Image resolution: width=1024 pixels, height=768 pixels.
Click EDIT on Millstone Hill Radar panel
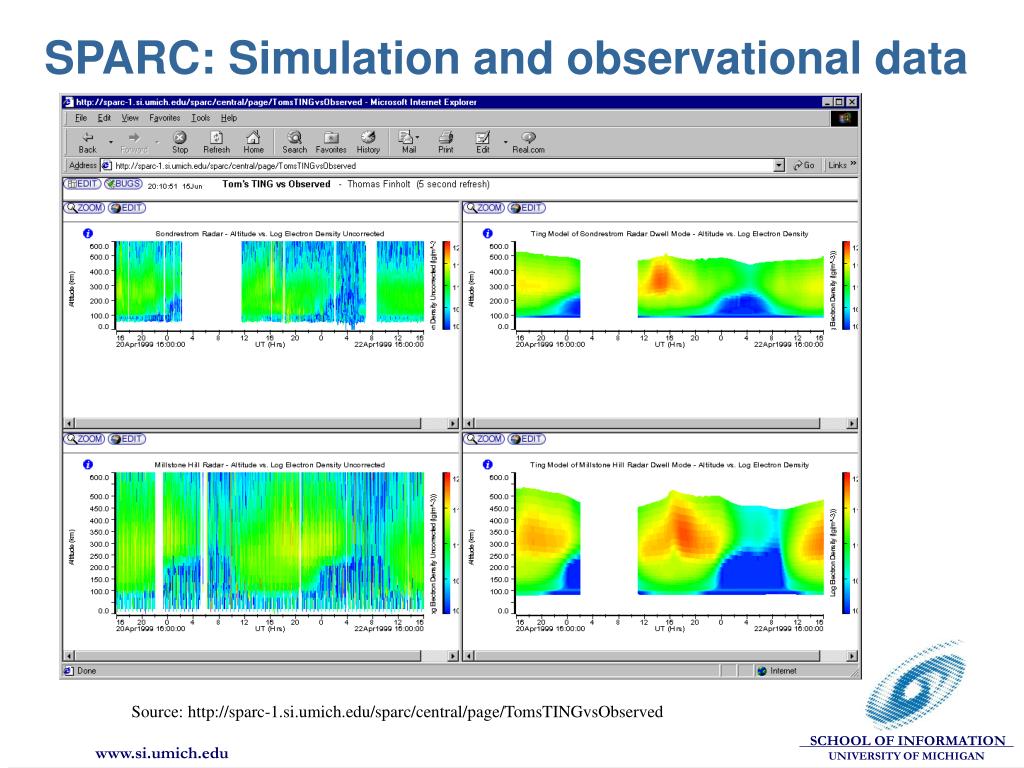(127, 439)
